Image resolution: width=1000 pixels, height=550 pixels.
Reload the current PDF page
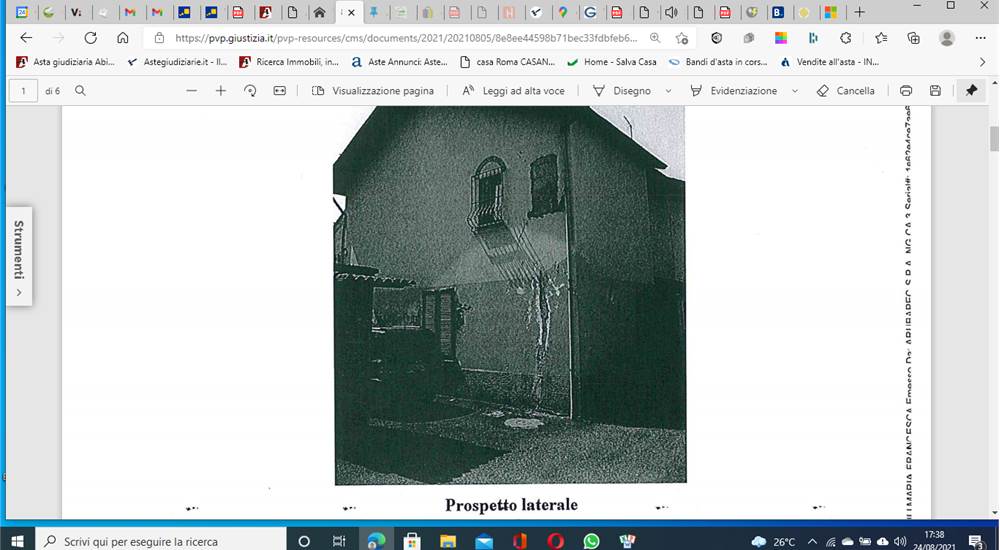tap(91, 38)
